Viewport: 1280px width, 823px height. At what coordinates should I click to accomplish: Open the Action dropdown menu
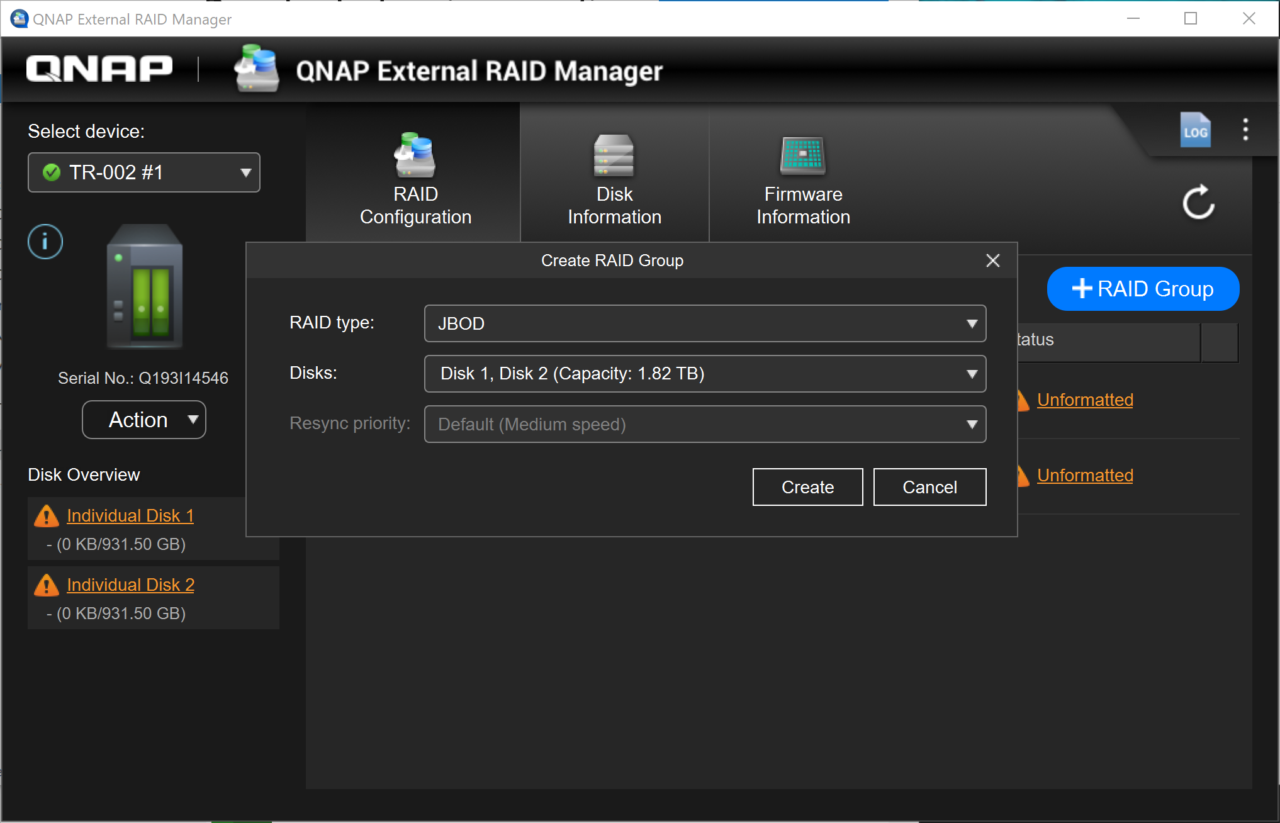point(143,419)
